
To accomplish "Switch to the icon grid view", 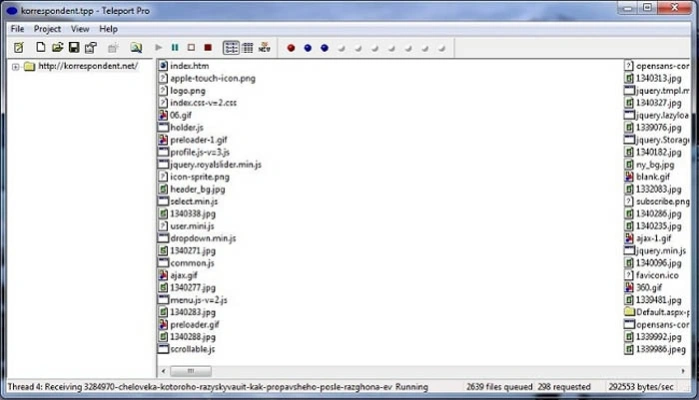I will tap(248, 47).
